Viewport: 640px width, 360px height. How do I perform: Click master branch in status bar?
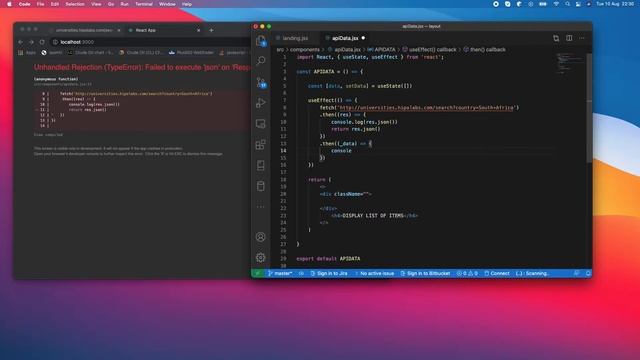pos(280,273)
